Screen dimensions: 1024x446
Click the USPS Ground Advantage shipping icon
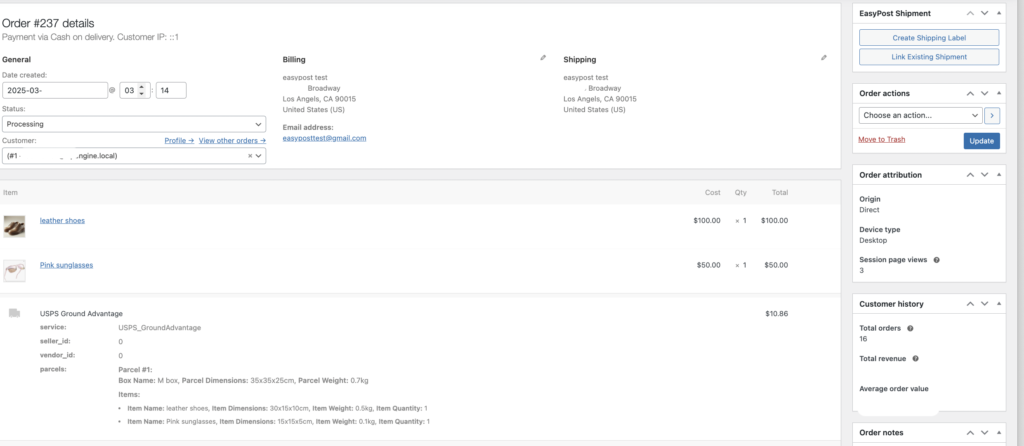coord(14,313)
